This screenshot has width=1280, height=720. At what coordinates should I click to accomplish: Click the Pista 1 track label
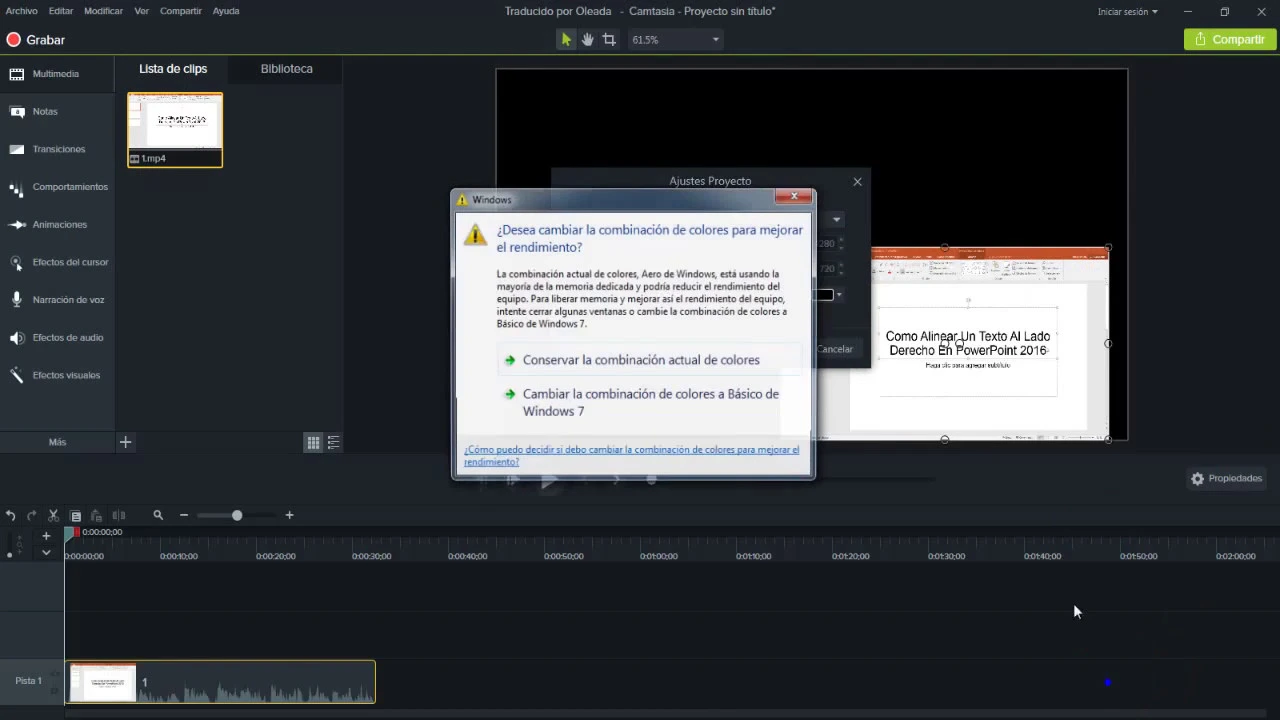point(29,681)
